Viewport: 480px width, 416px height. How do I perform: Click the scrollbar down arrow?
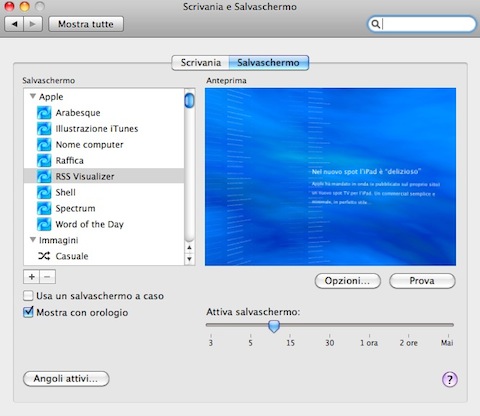coord(189,259)
